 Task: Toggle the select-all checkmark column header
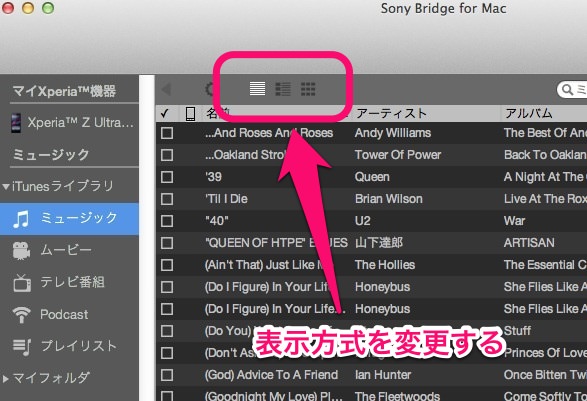point(165,113)
